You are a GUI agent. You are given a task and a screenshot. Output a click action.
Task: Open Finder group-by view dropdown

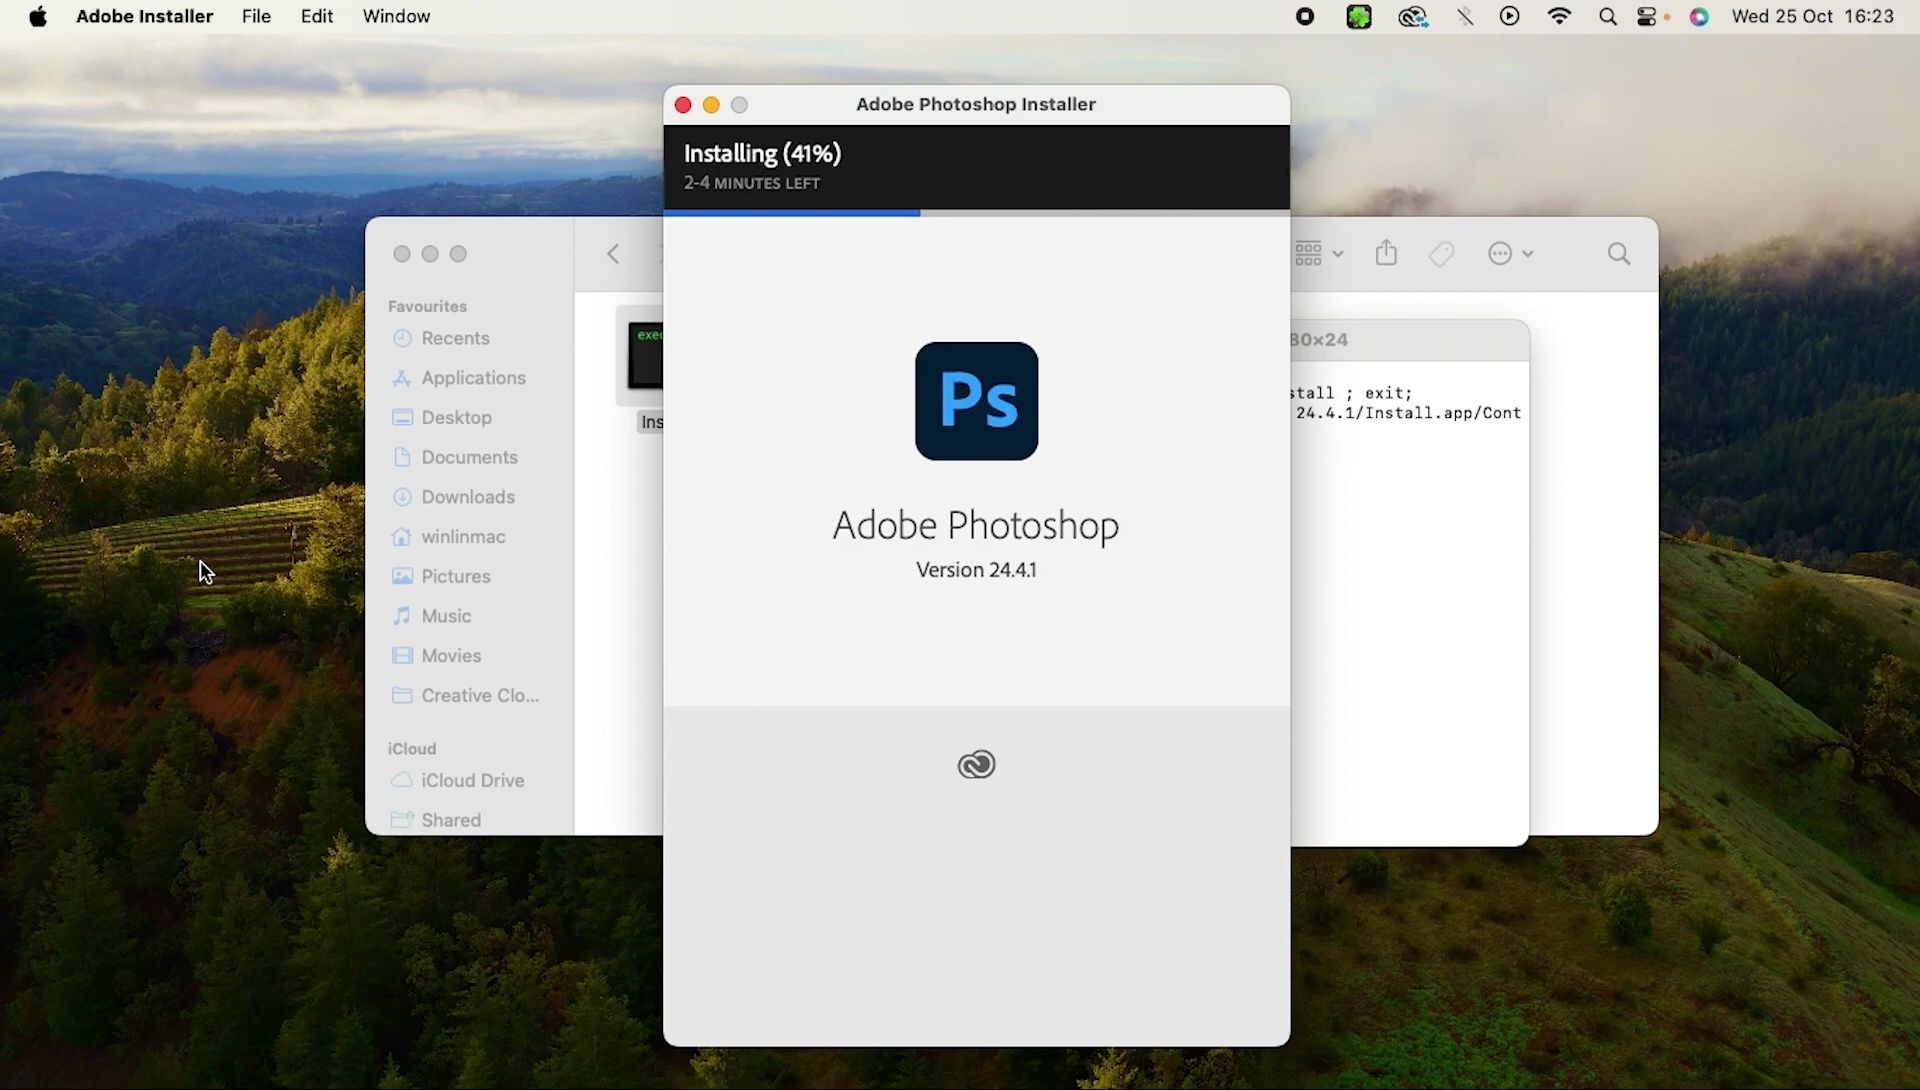1319,254
